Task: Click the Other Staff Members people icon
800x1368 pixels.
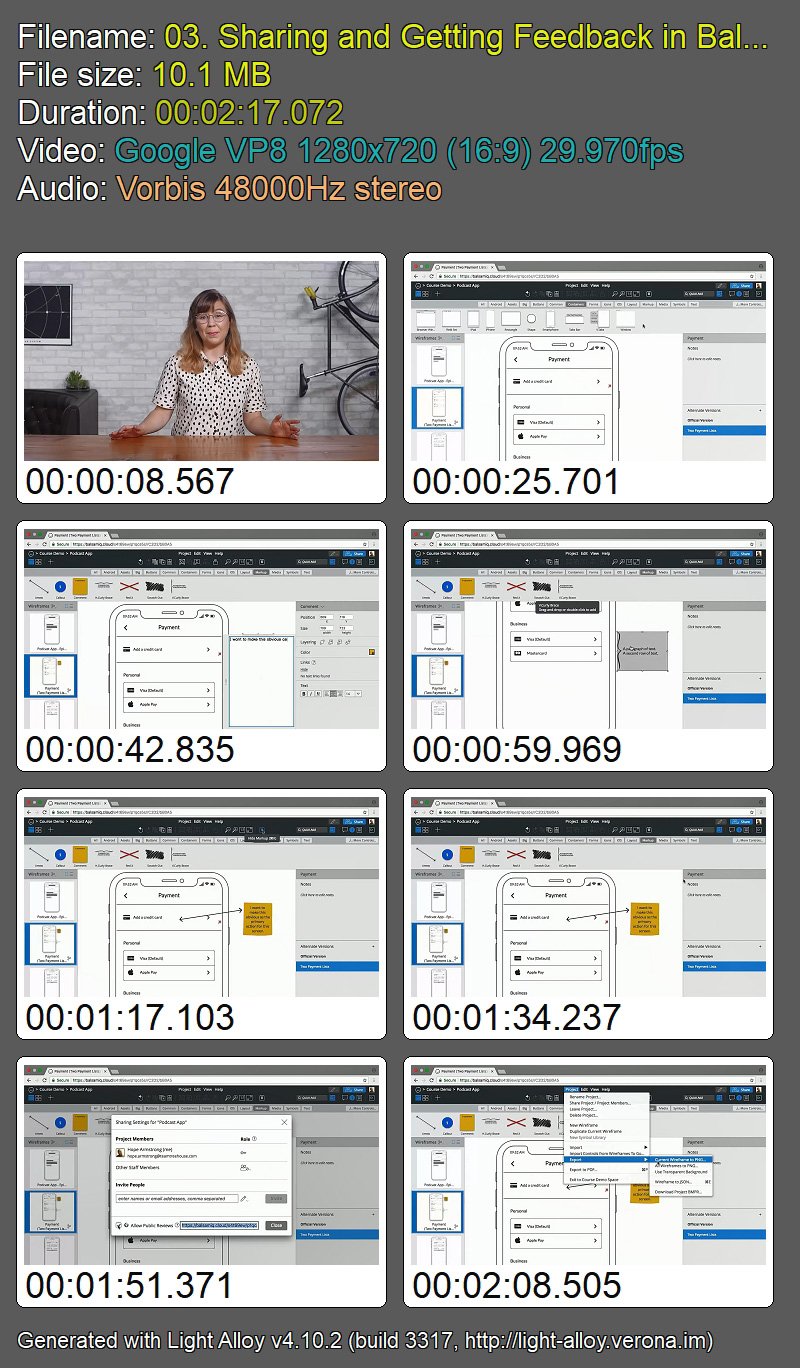Action: click(x=245, y=1168)
